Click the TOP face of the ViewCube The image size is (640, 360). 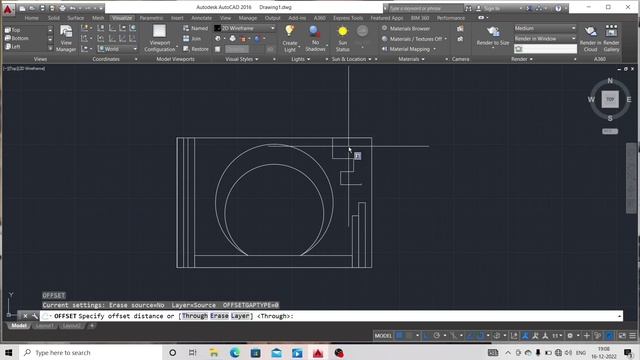point(610,99)
